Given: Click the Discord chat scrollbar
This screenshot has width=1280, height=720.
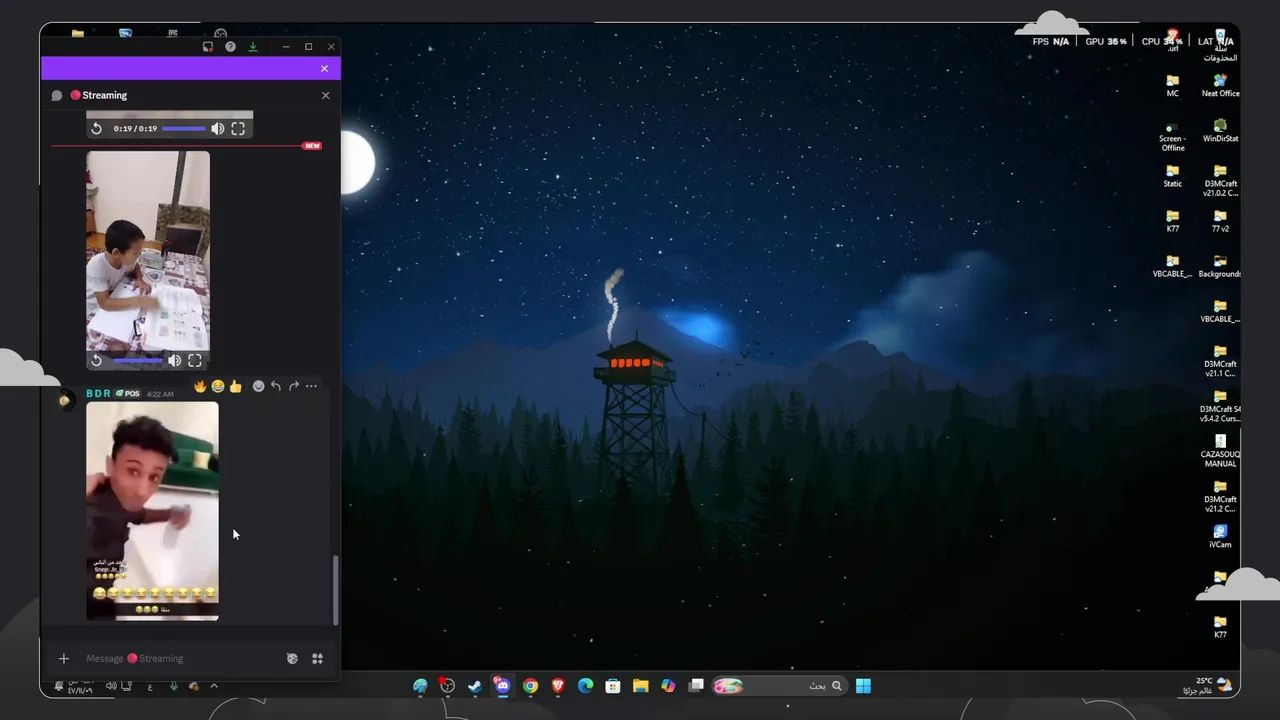Looking at the screenshot, I should click(335, 590).
